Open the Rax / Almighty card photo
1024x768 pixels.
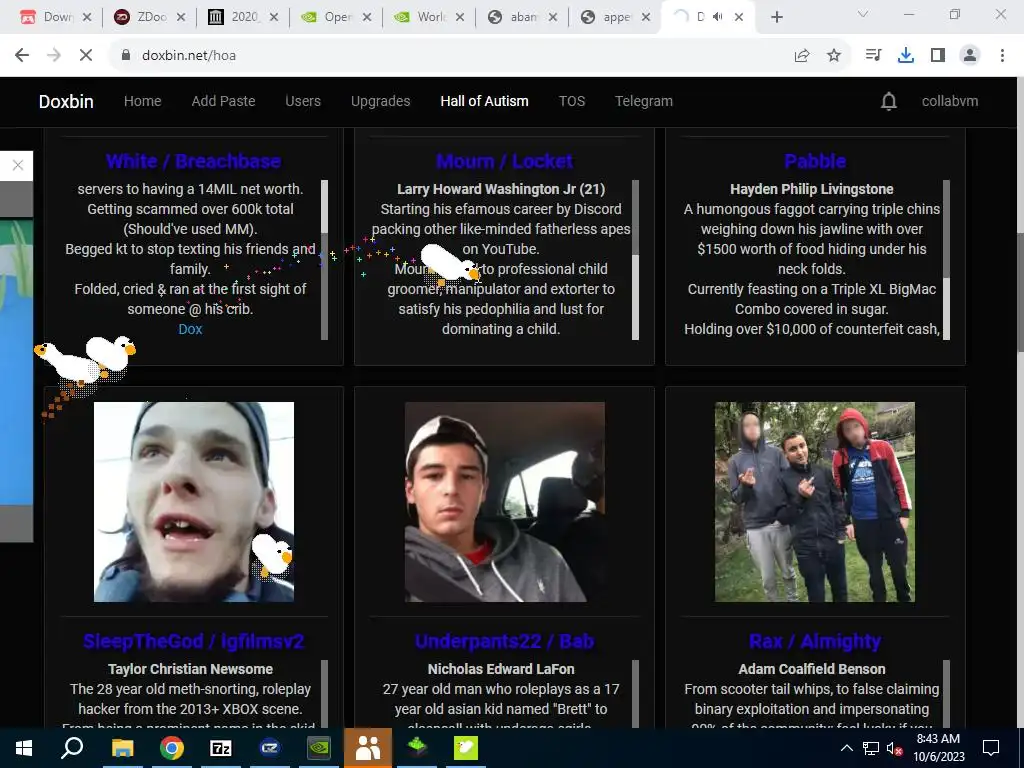click(x=815, y=502)
